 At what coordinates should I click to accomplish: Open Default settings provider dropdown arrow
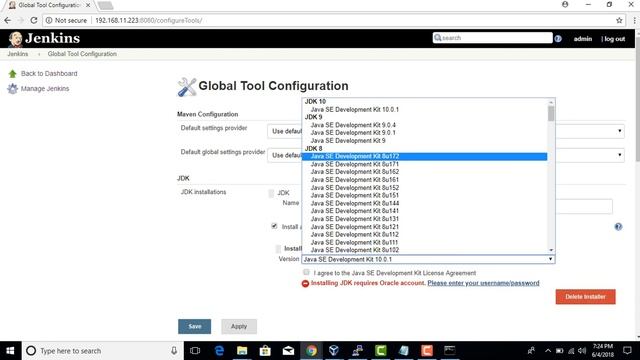pyautogui.click(x=620, y=131)
